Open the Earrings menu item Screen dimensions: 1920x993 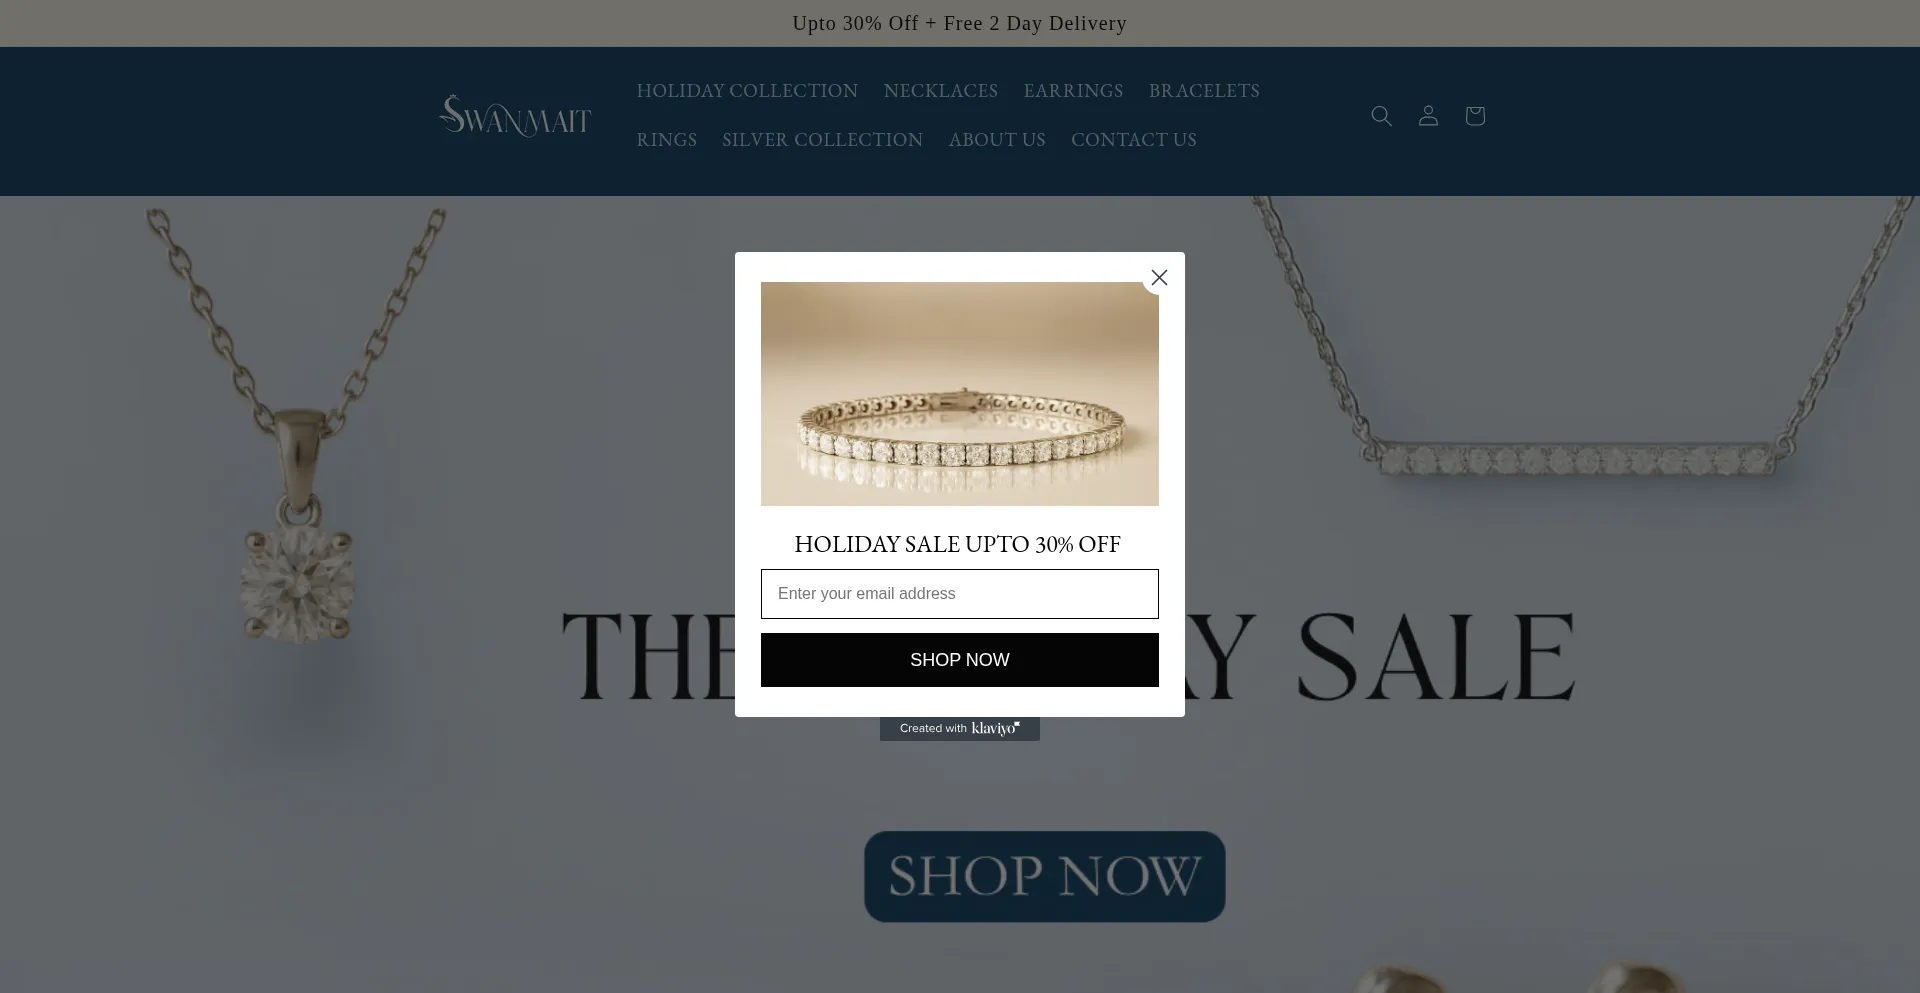[1073, 91]
